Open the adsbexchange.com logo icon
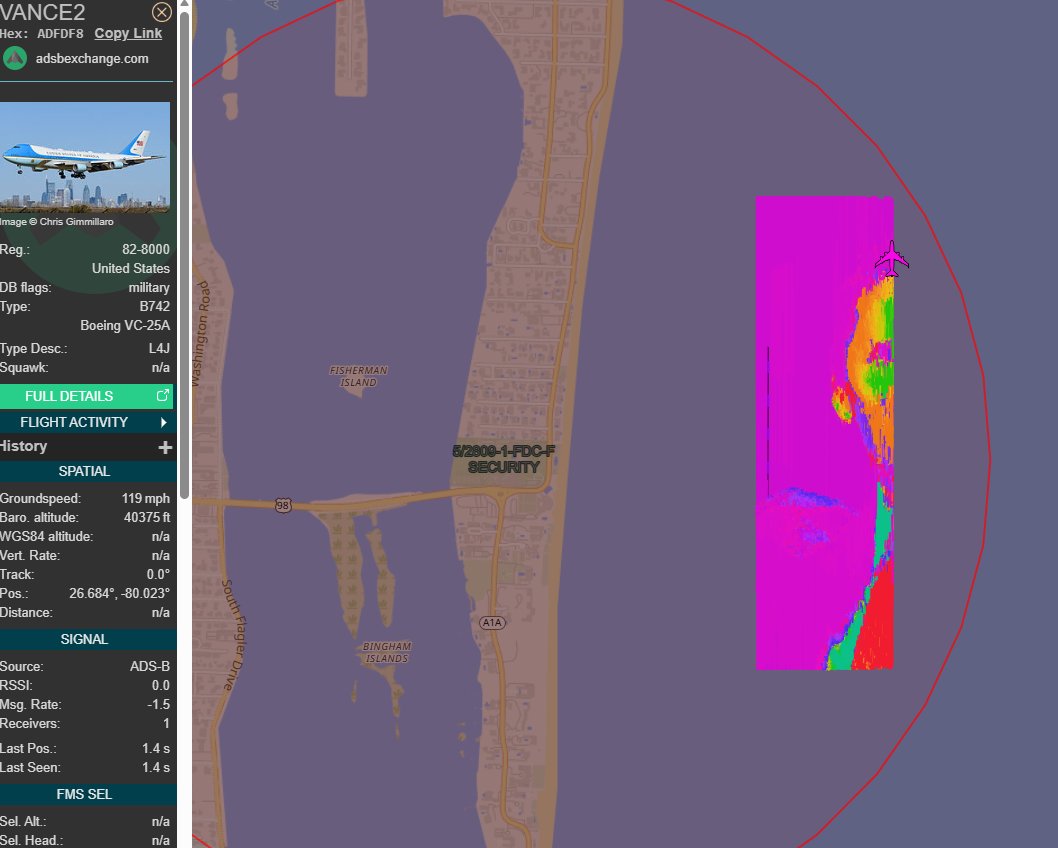 (x=15, y=58)
